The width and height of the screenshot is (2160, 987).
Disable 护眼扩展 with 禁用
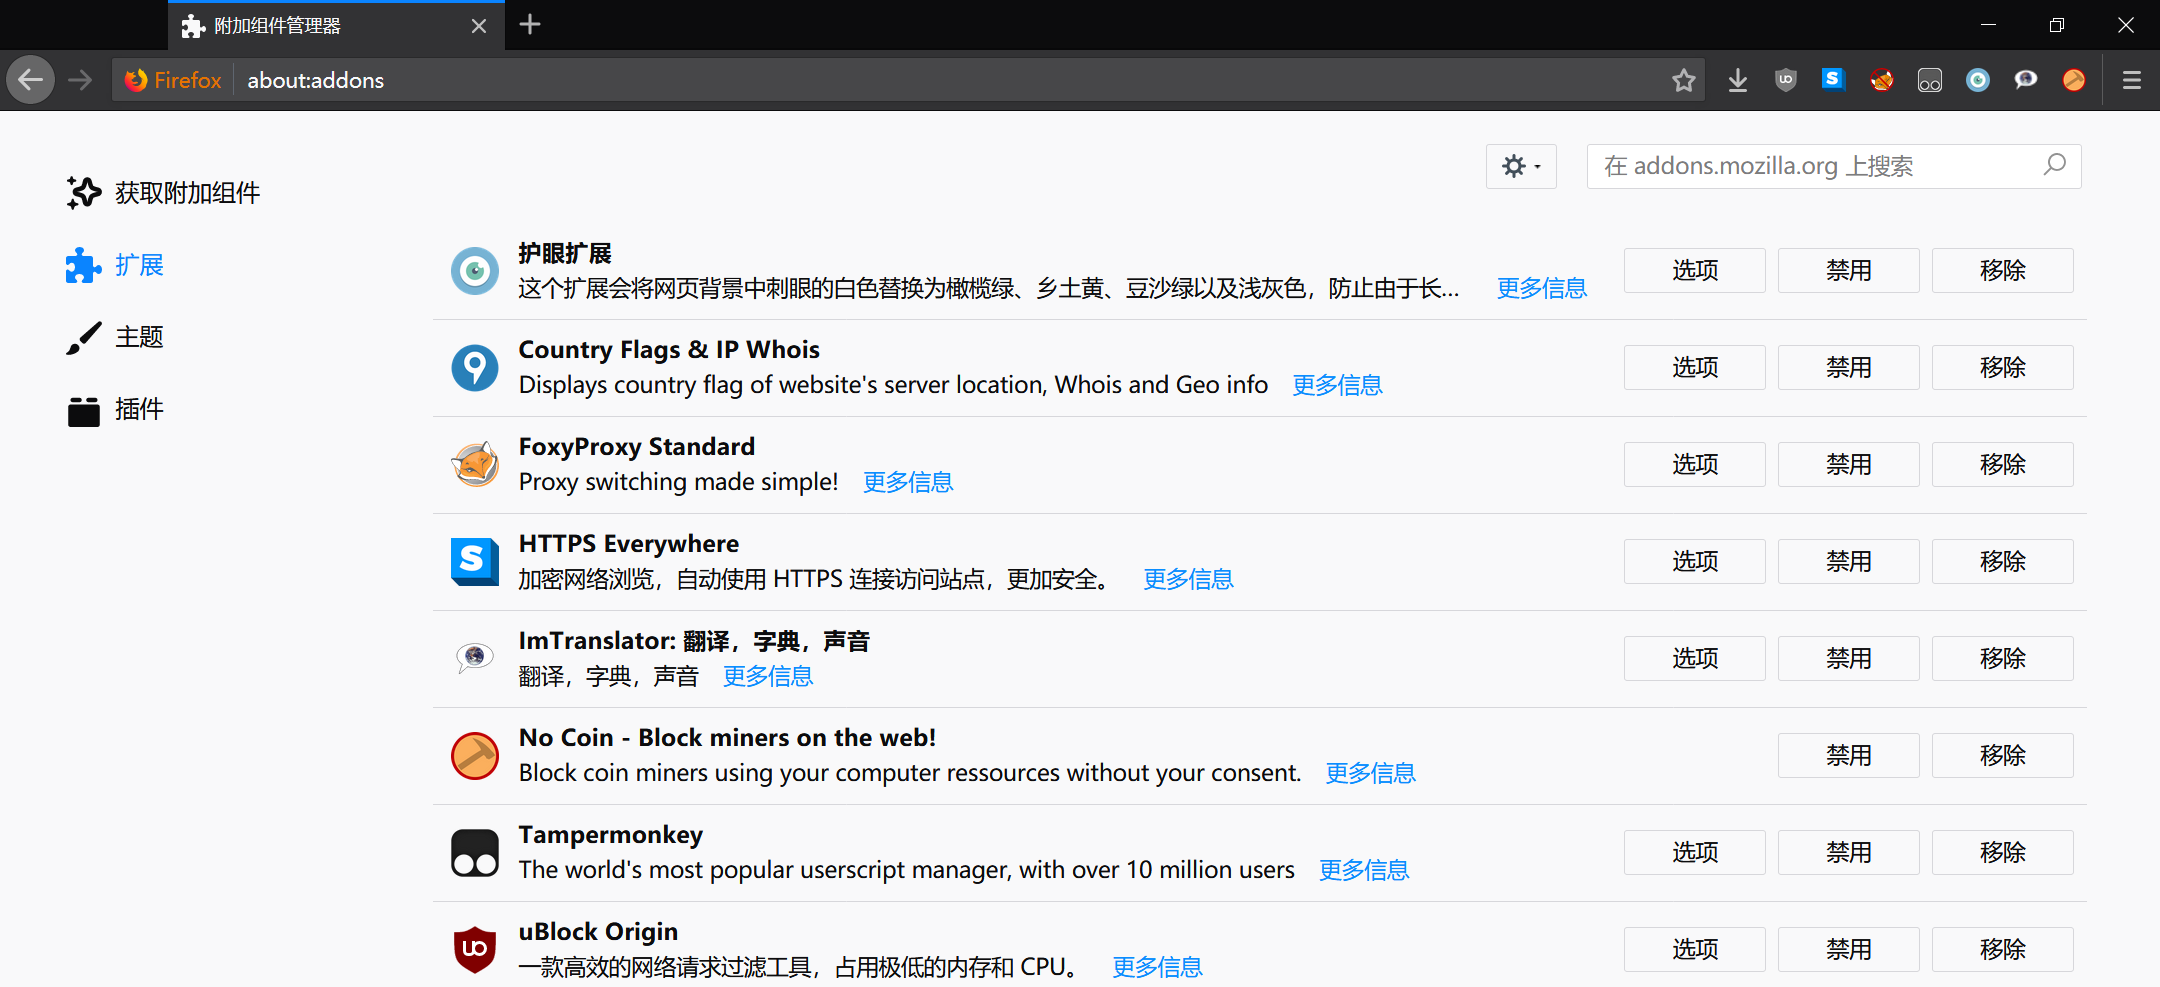point(1849,271)
